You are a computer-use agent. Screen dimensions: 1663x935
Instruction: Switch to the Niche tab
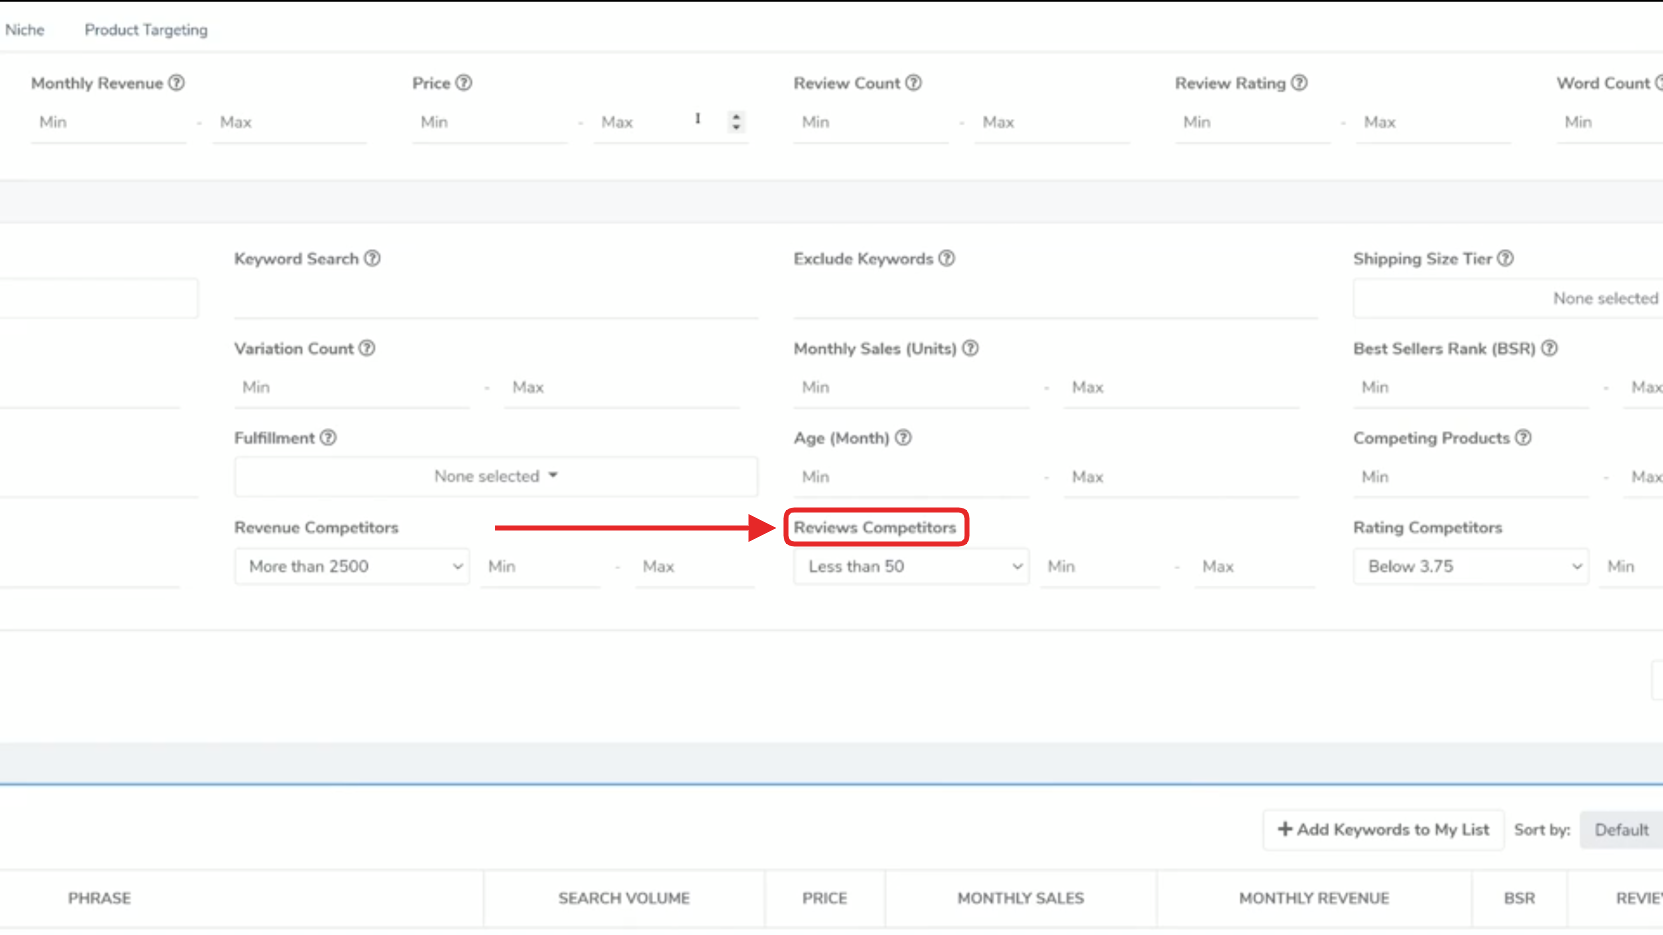(25, 30)
